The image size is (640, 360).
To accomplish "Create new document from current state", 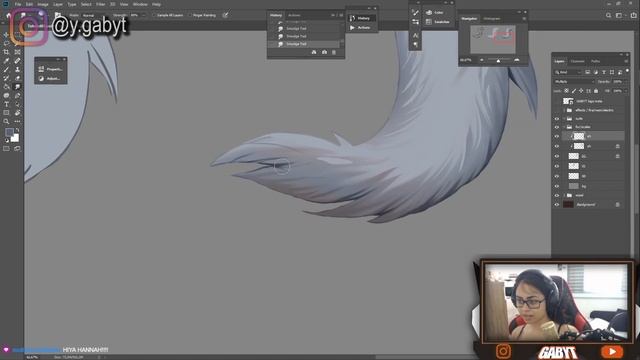I will pos(314,52).
